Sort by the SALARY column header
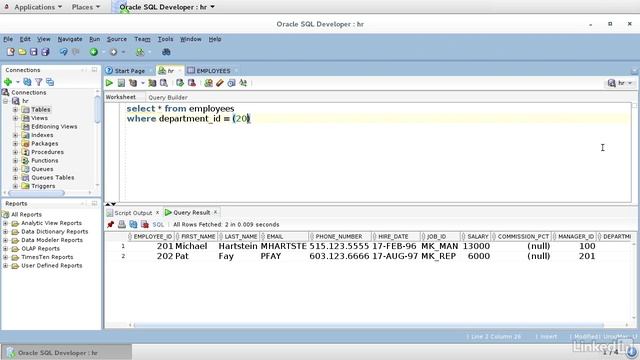640x360 pixels. pyautogui.click(x=476, y=236)
